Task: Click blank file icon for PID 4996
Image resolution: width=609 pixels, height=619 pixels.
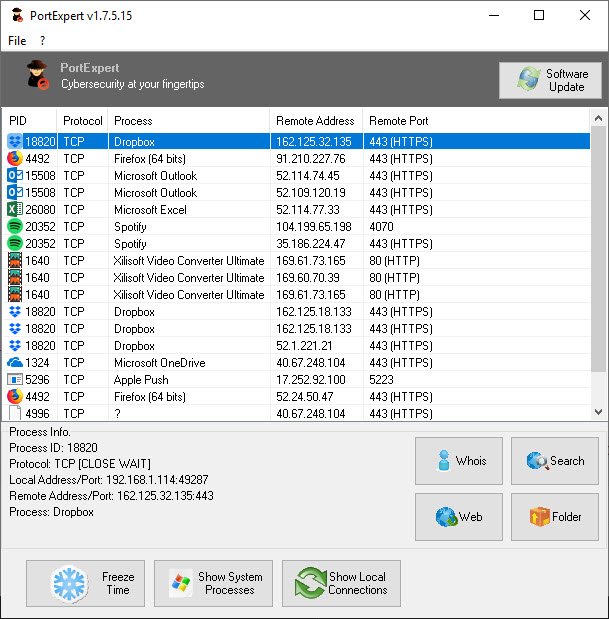Action: (15, 413)
